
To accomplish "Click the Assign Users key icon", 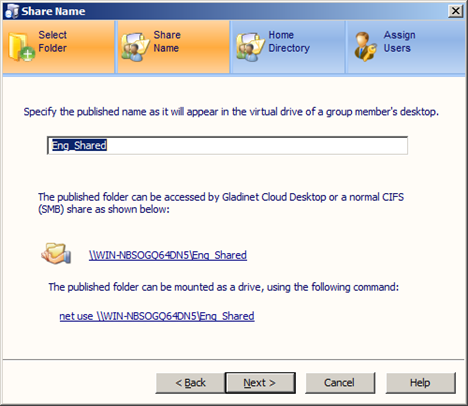I will (x=365, y=47).
